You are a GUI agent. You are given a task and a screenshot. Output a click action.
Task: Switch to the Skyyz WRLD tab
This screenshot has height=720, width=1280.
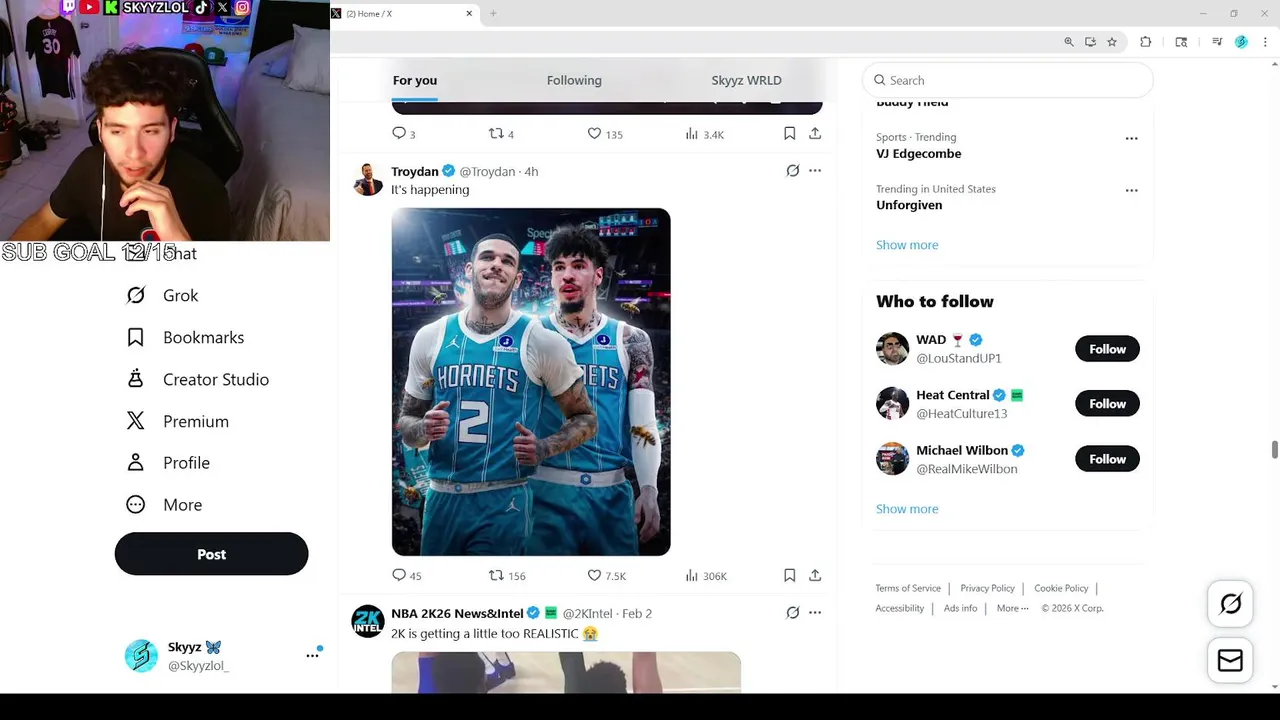point(747,80)
